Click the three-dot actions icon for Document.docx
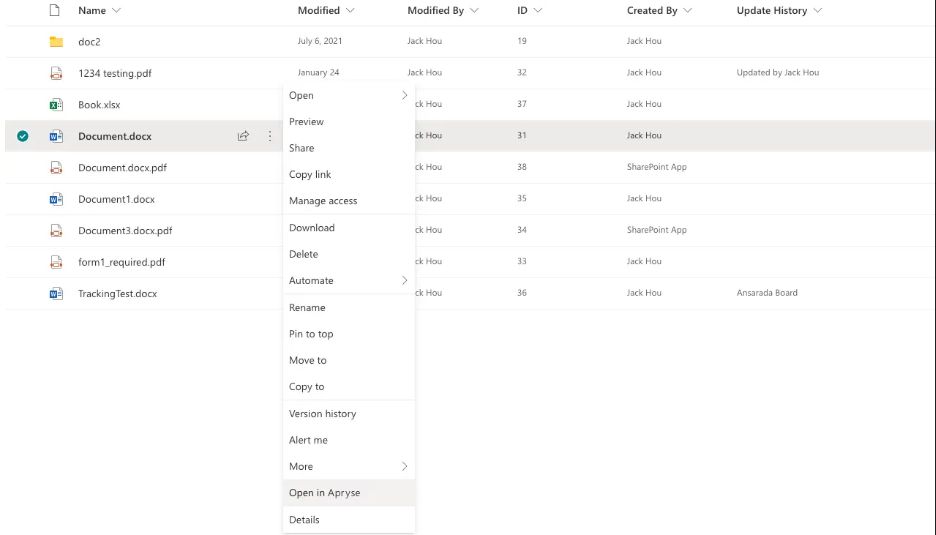 [270, 136]
